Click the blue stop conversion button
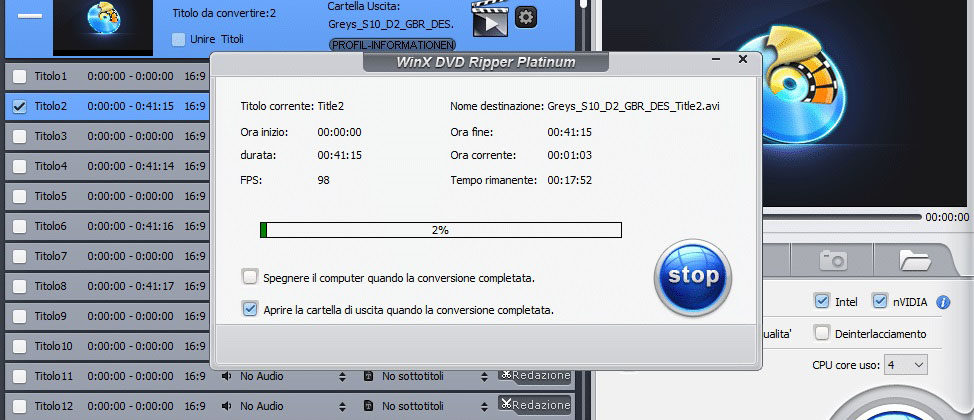 click(x=693, y=277)
